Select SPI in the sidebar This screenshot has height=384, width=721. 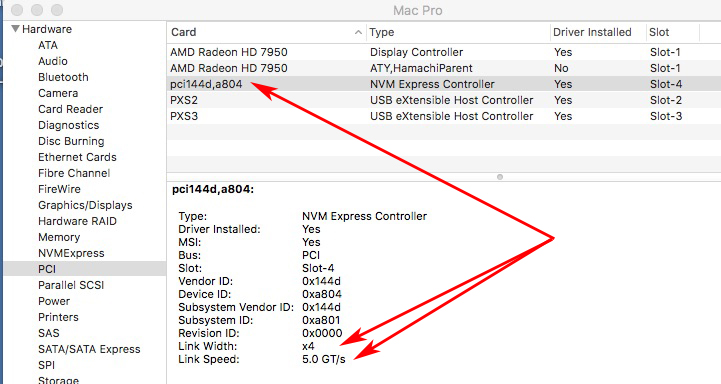[x=46, y=365]
